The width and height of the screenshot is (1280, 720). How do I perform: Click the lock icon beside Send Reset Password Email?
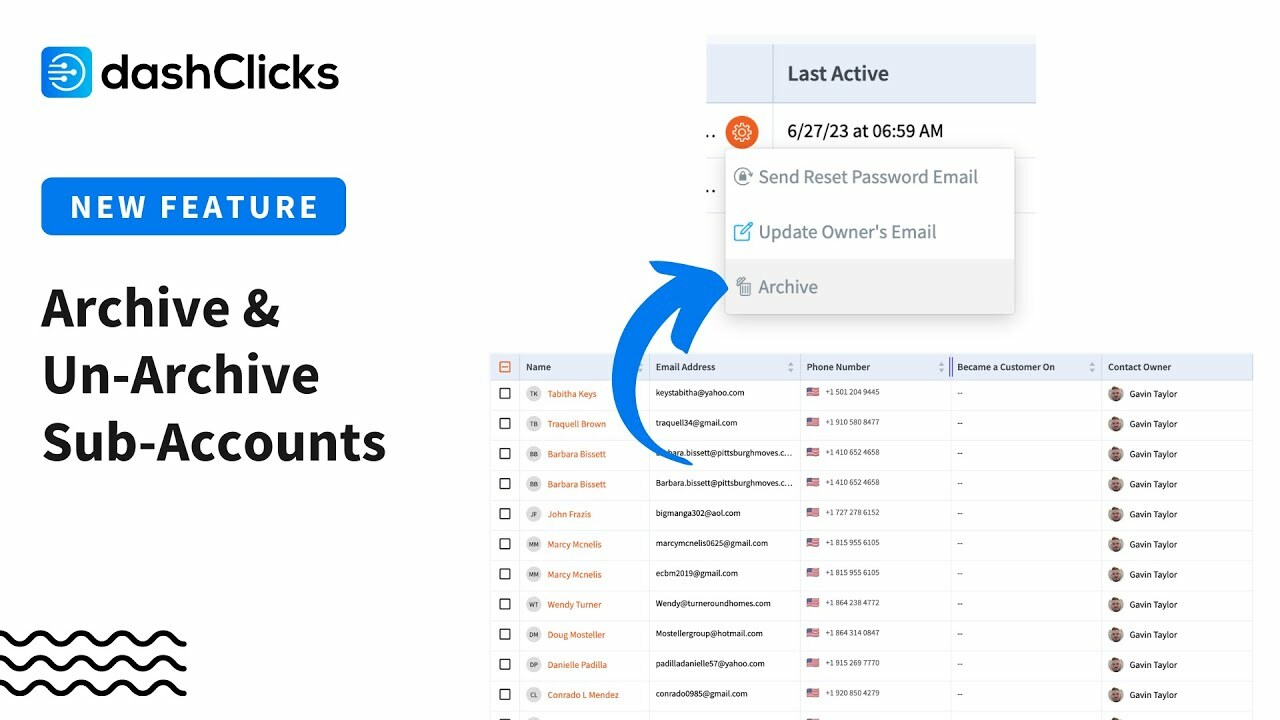pyautogui.click(x=742, y=177)
